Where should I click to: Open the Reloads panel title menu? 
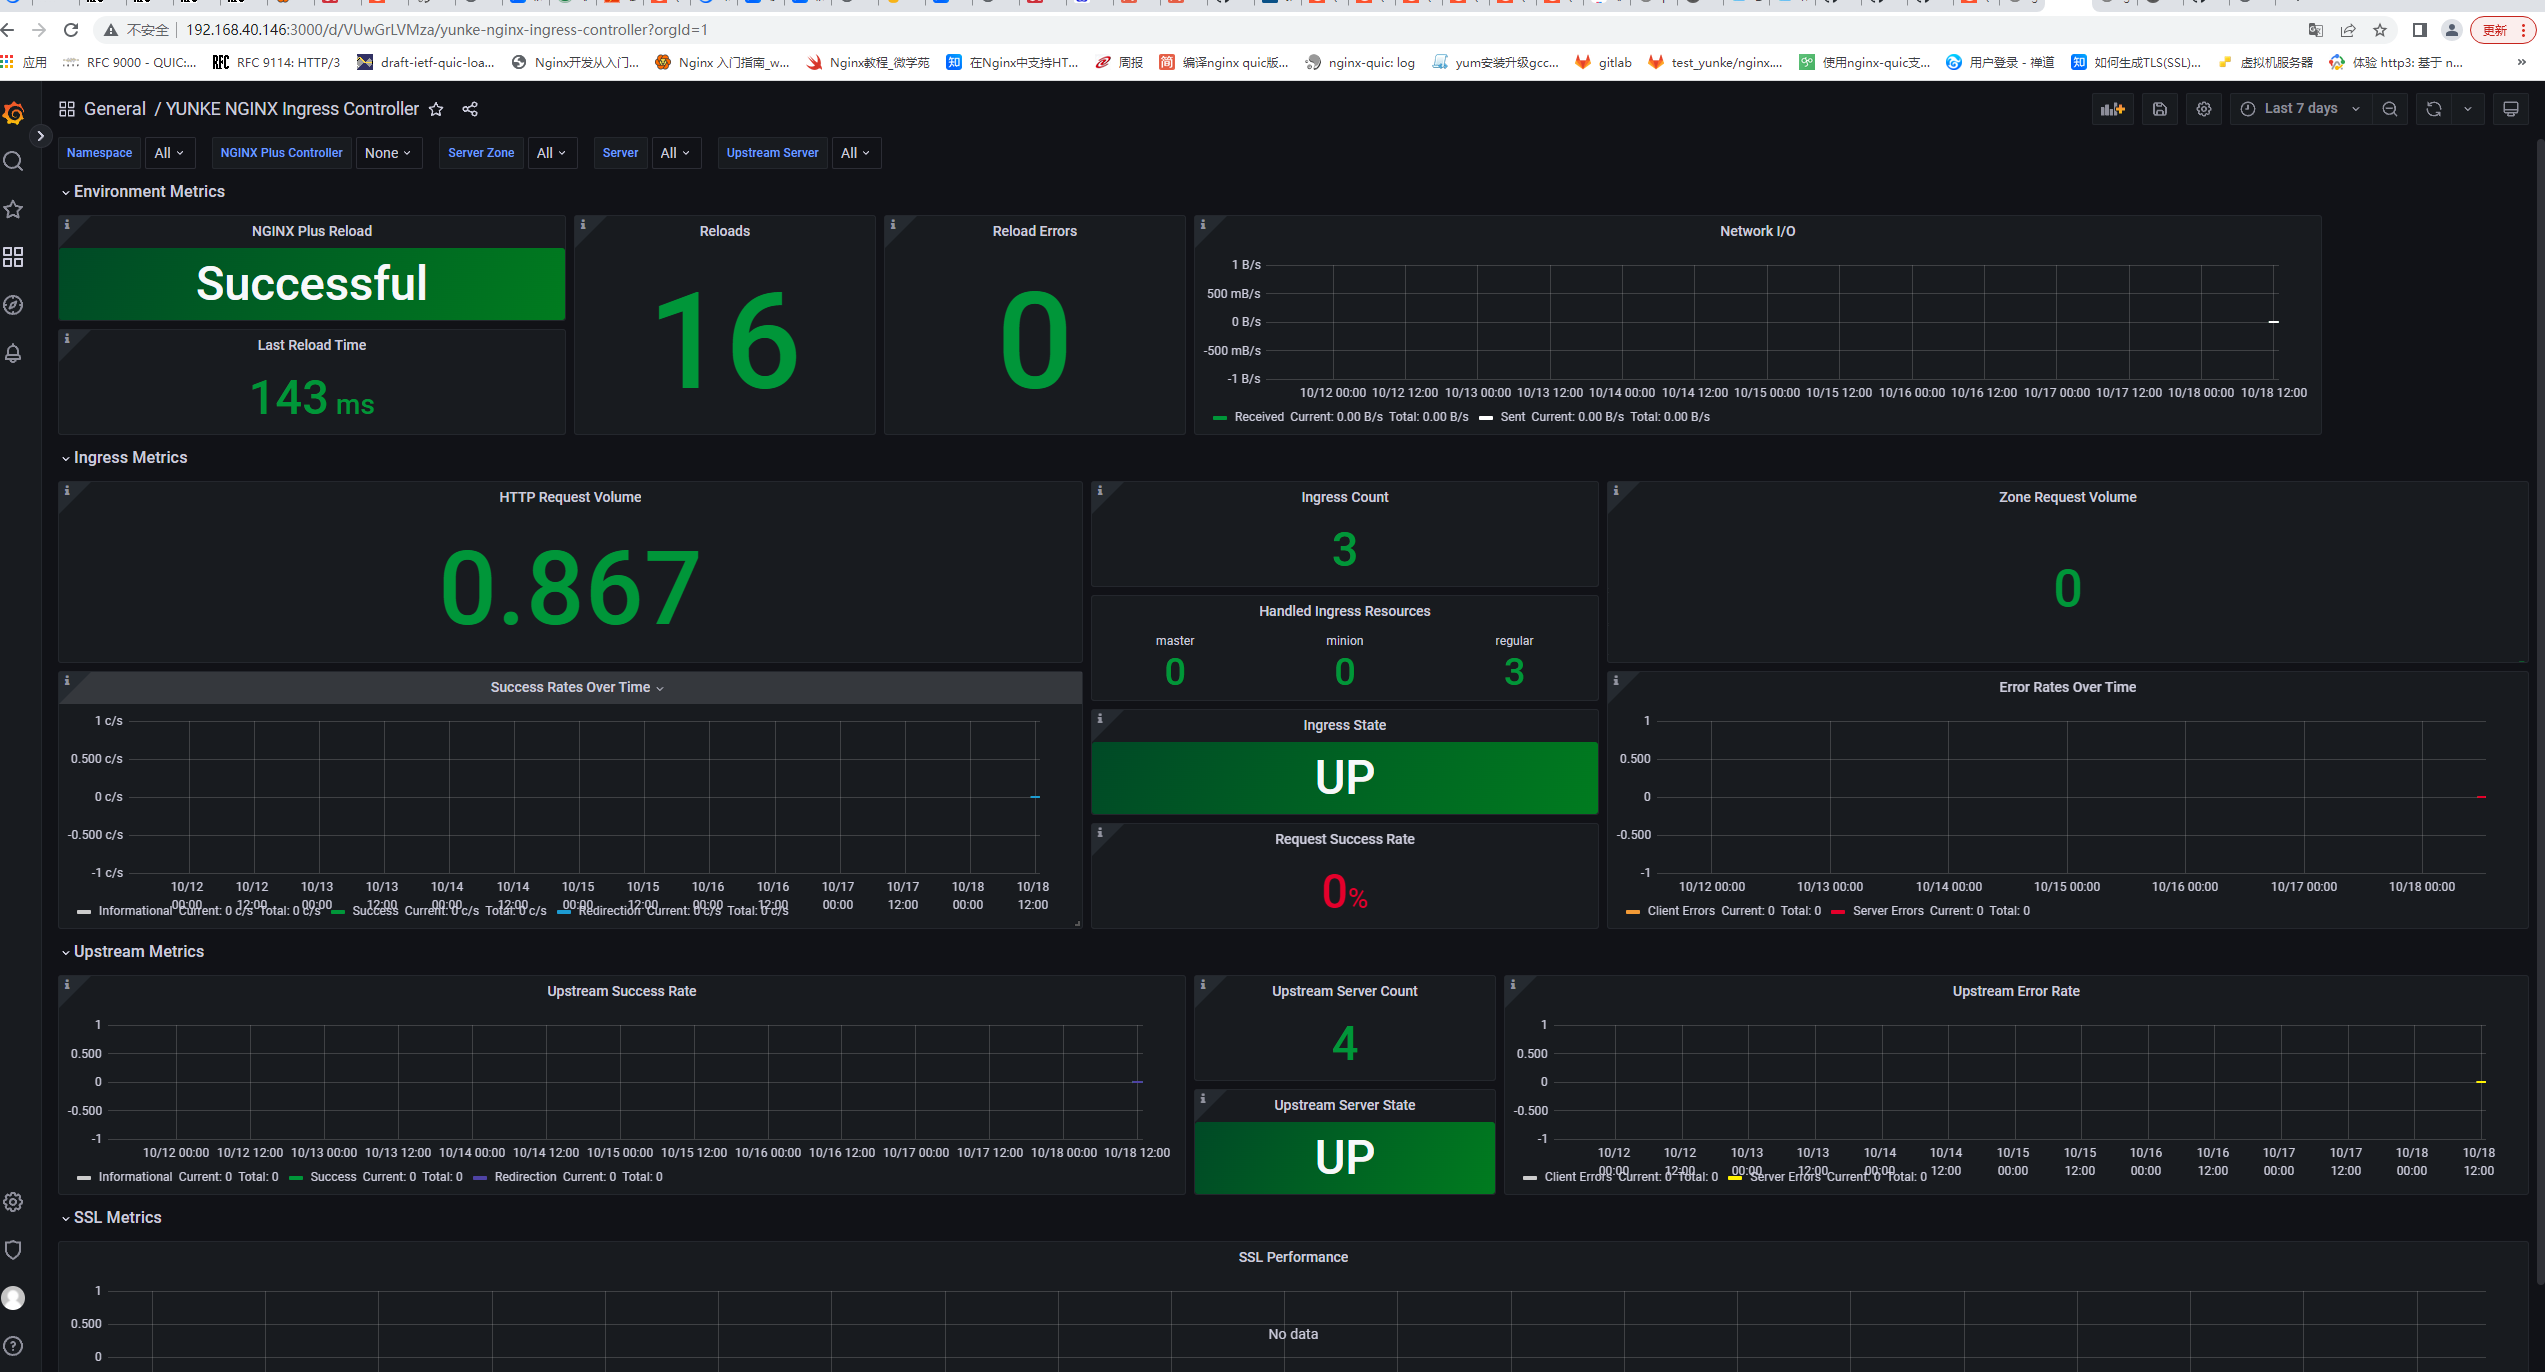725,231
